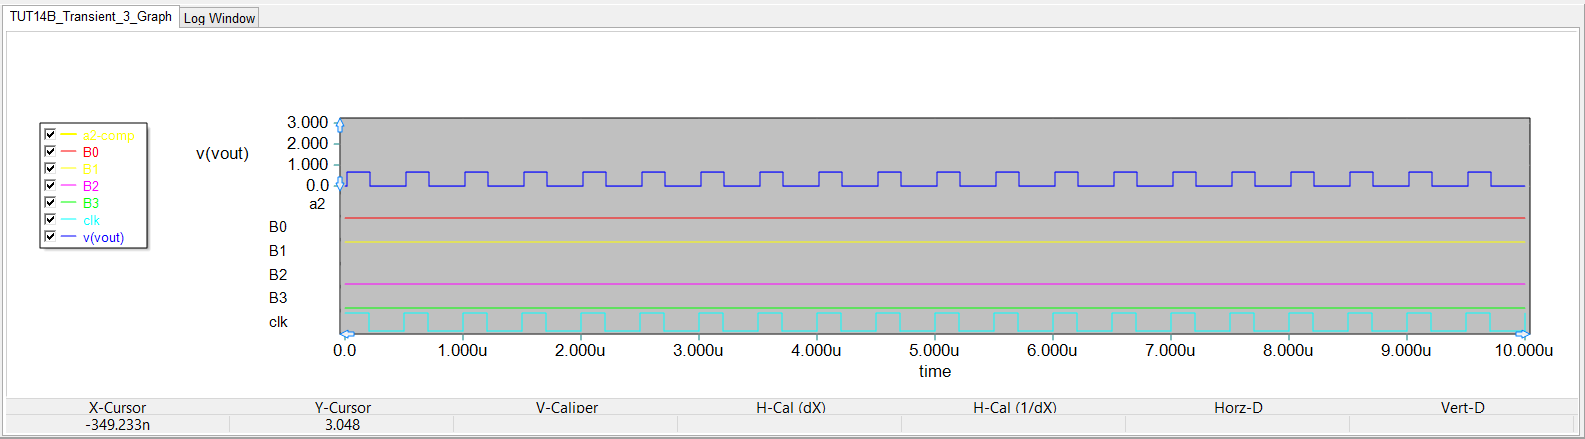
Task: Click the 6.000u time axis tick
Action: (1052, 350)
